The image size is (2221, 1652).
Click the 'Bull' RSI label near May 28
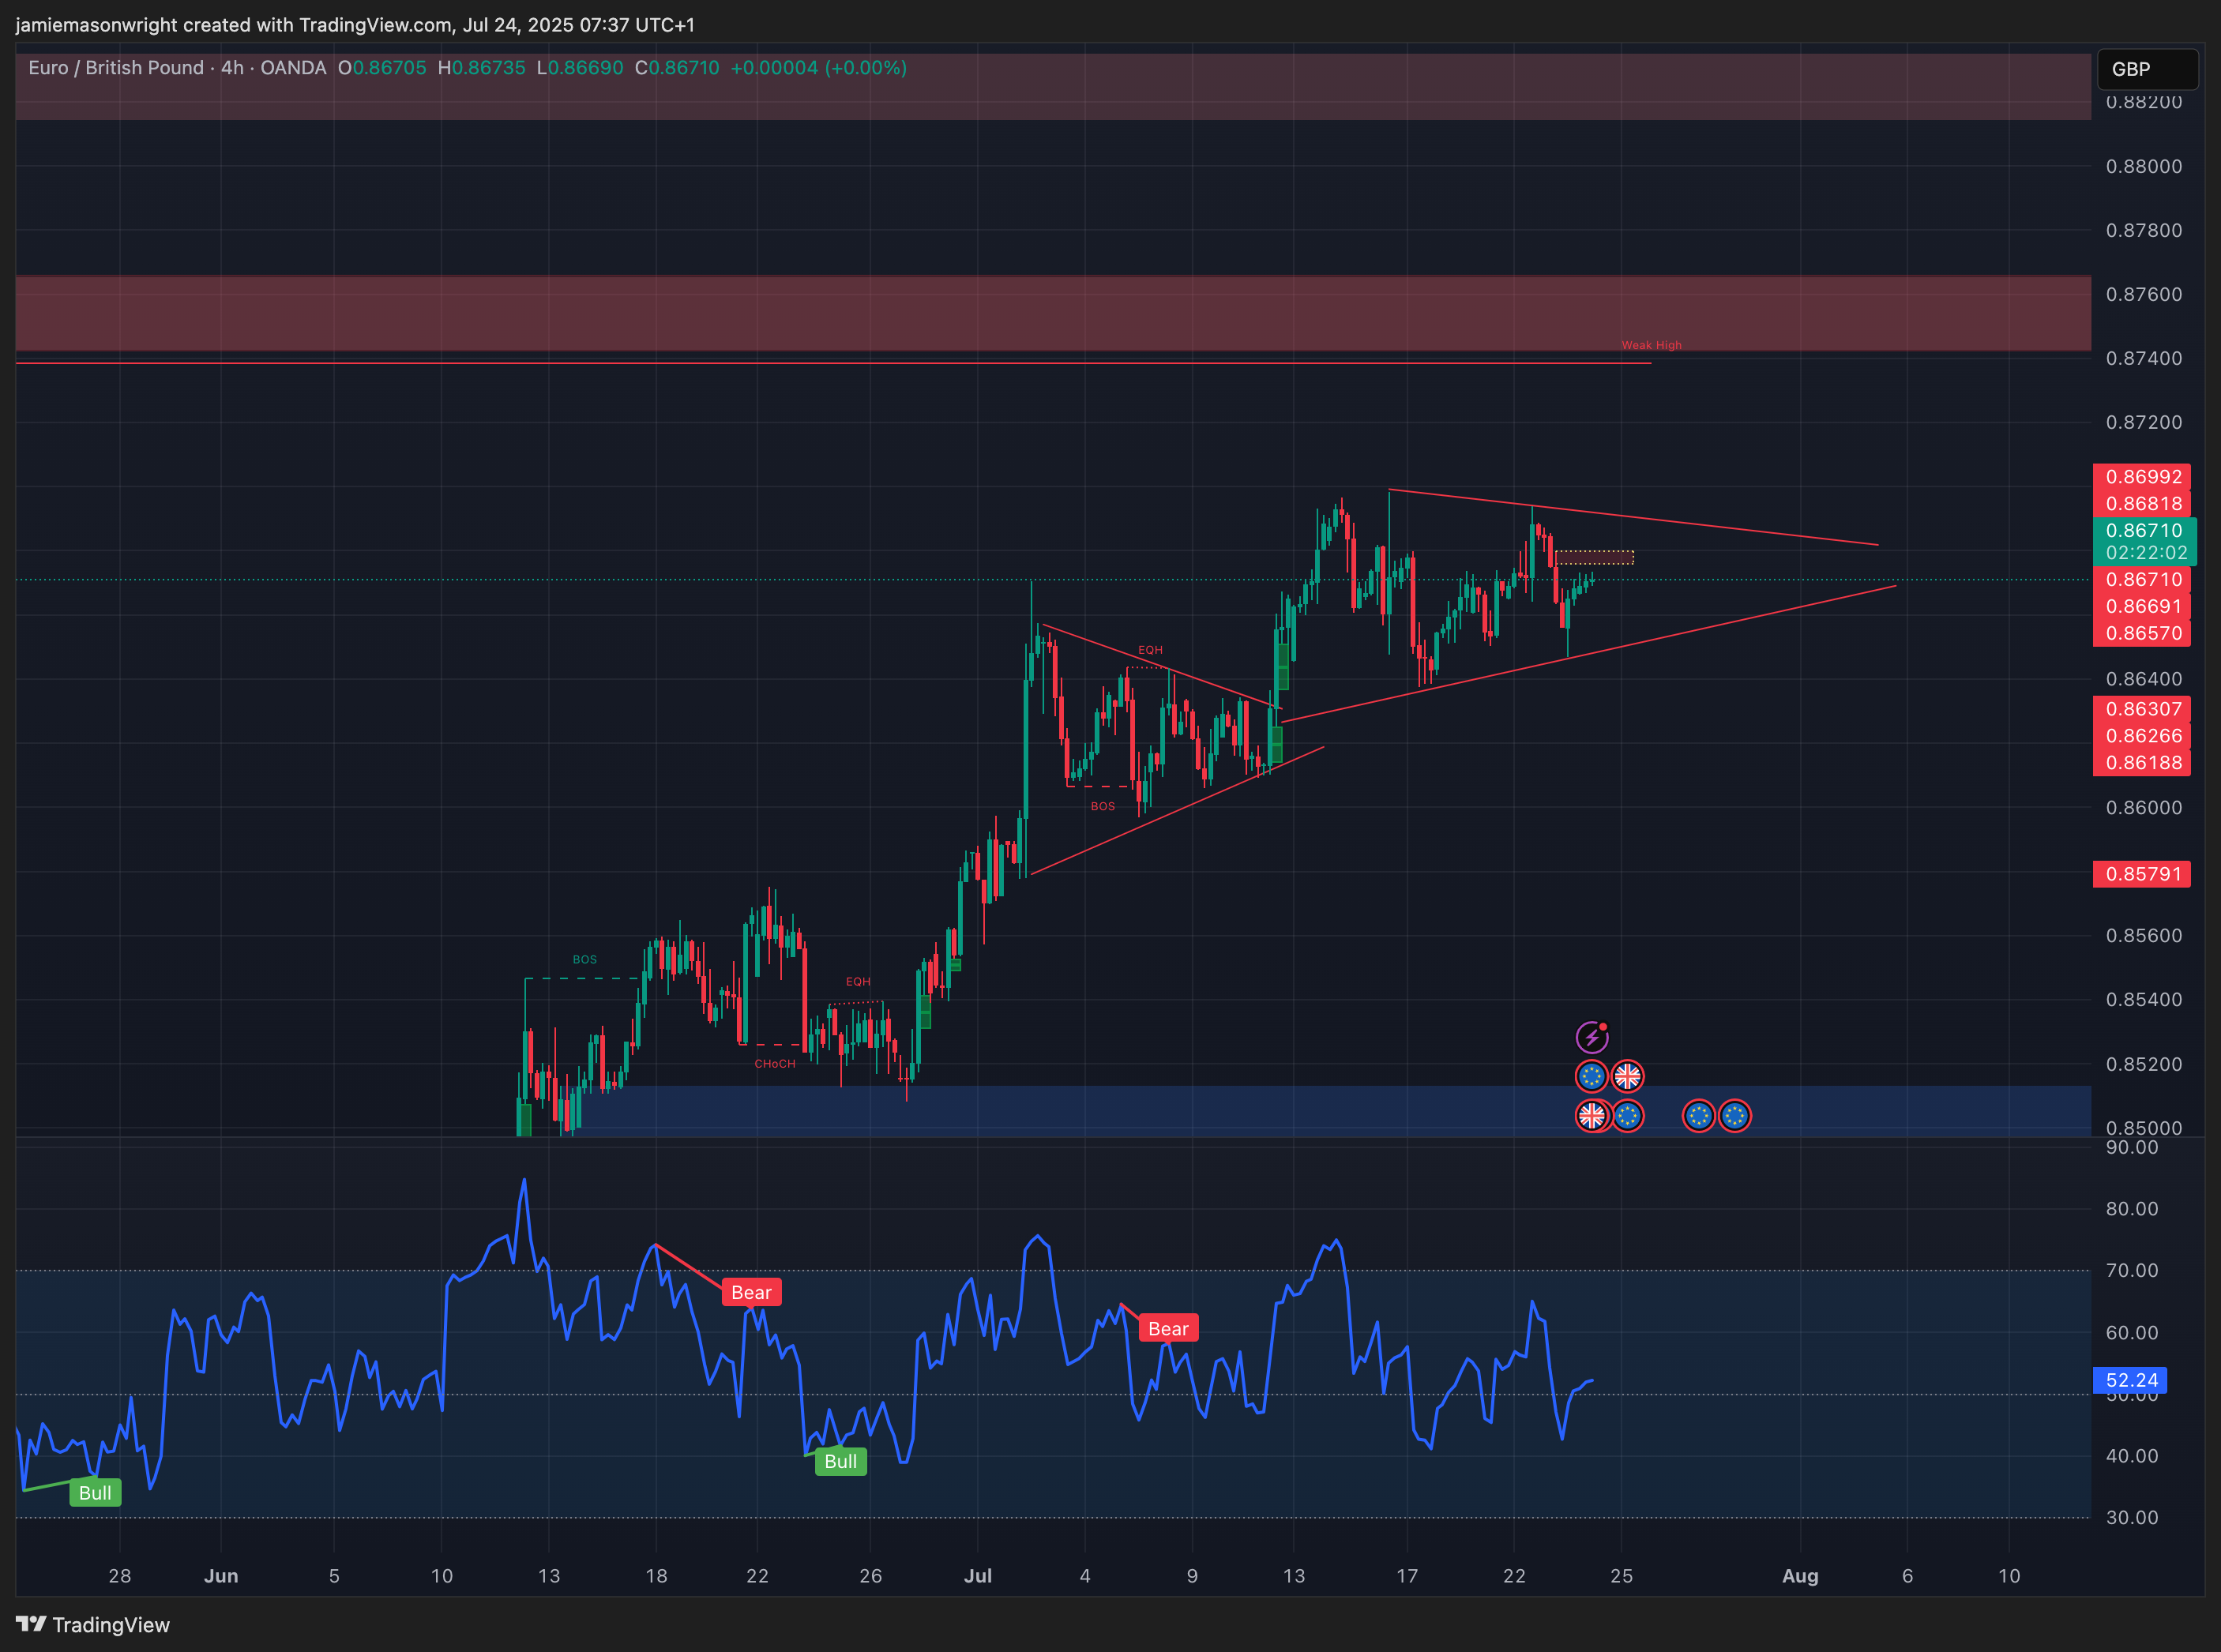tap(95, 1493)
